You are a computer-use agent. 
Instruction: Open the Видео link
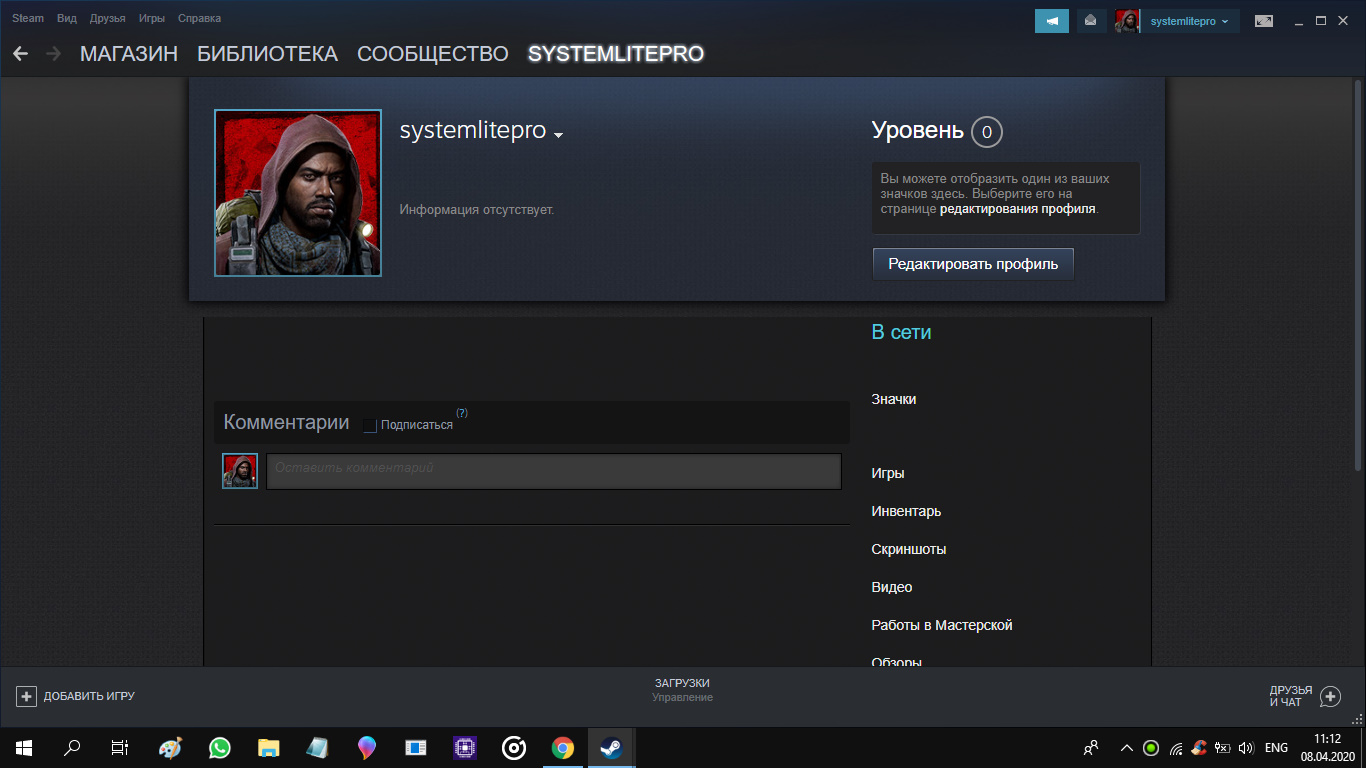coord(892,587)
